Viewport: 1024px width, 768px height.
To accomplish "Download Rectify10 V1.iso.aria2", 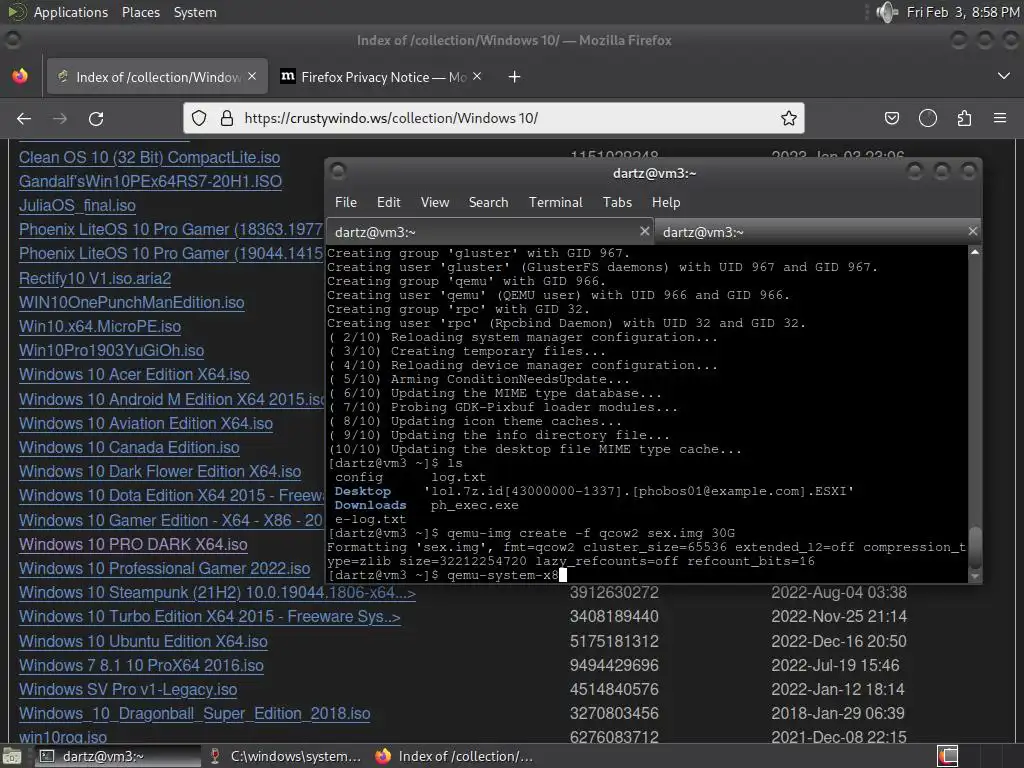I will (95, 278).
